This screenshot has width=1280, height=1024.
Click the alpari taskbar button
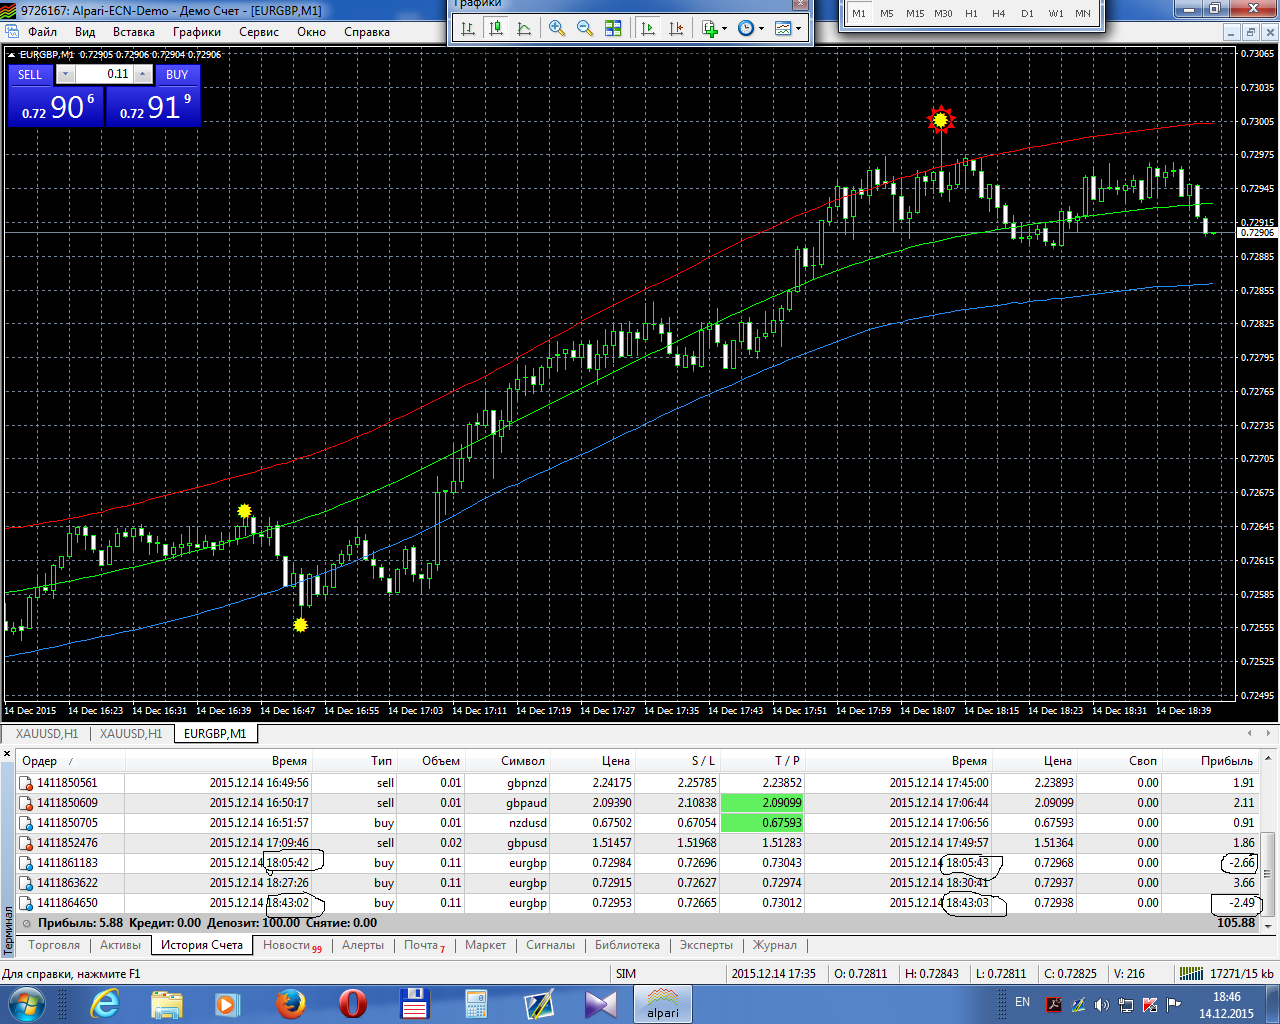pos(663,1004)
